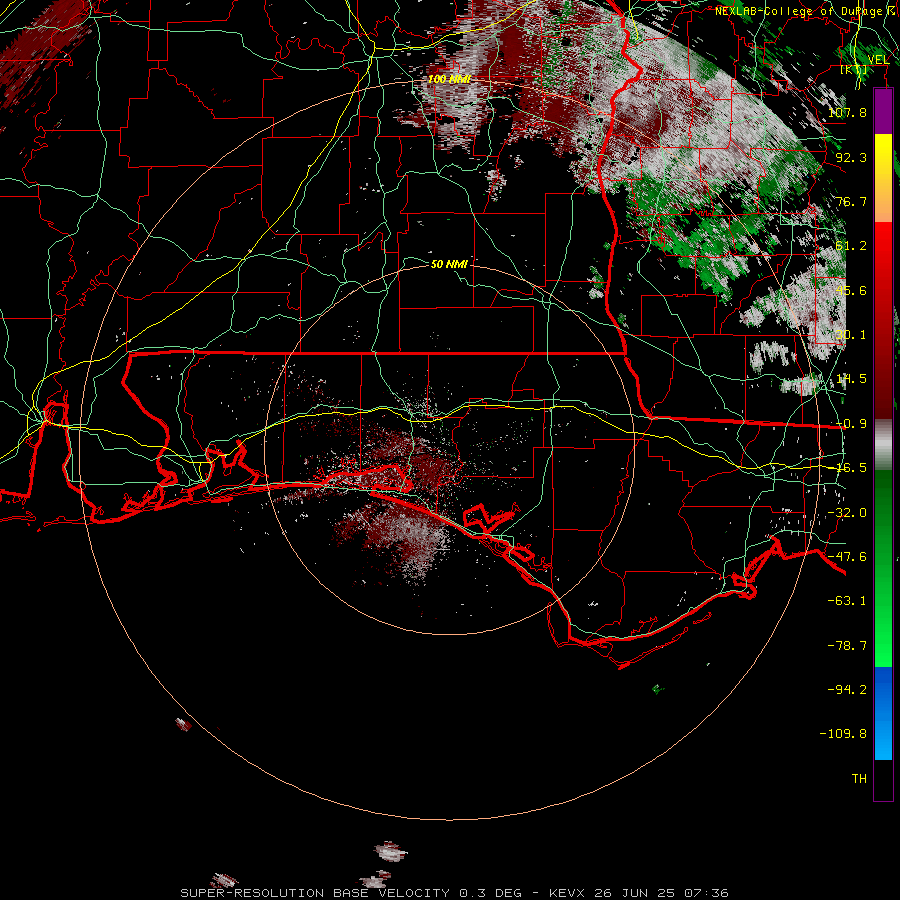This screenshot has height=900, width=900.
Task: Click the TH label at the scale bottom
Action: [859, 779]
